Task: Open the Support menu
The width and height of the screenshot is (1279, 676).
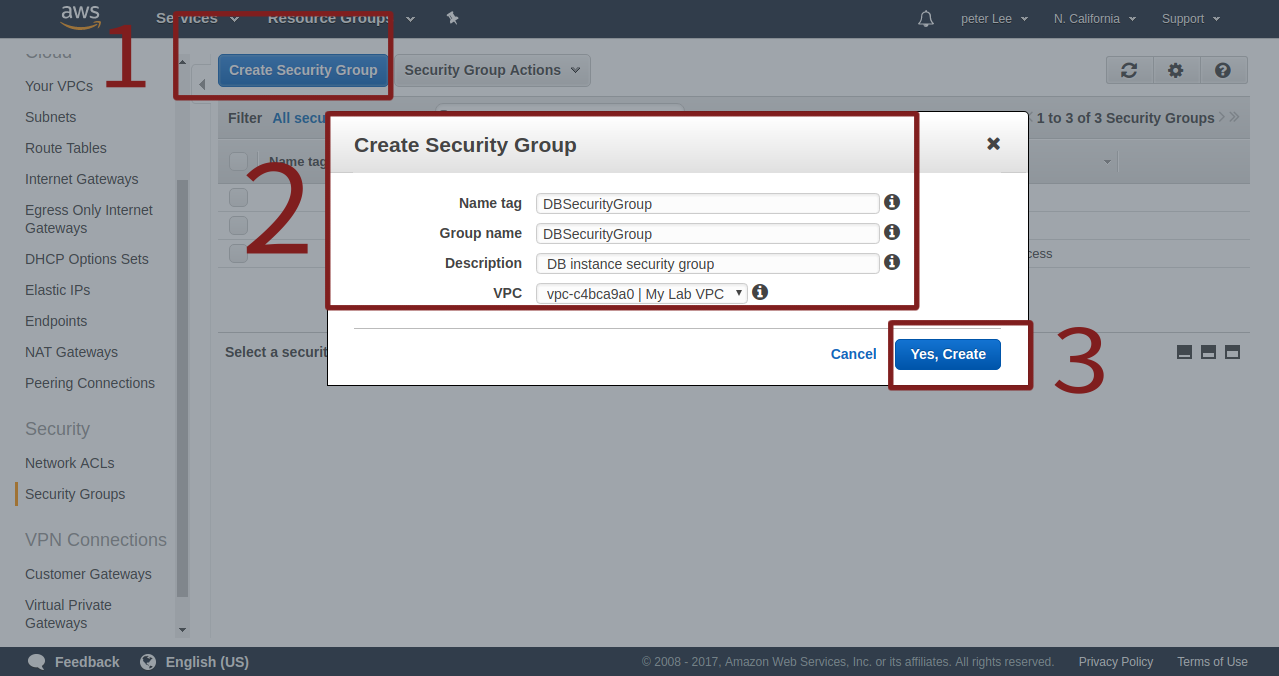Action: [x=1190, y=18]
